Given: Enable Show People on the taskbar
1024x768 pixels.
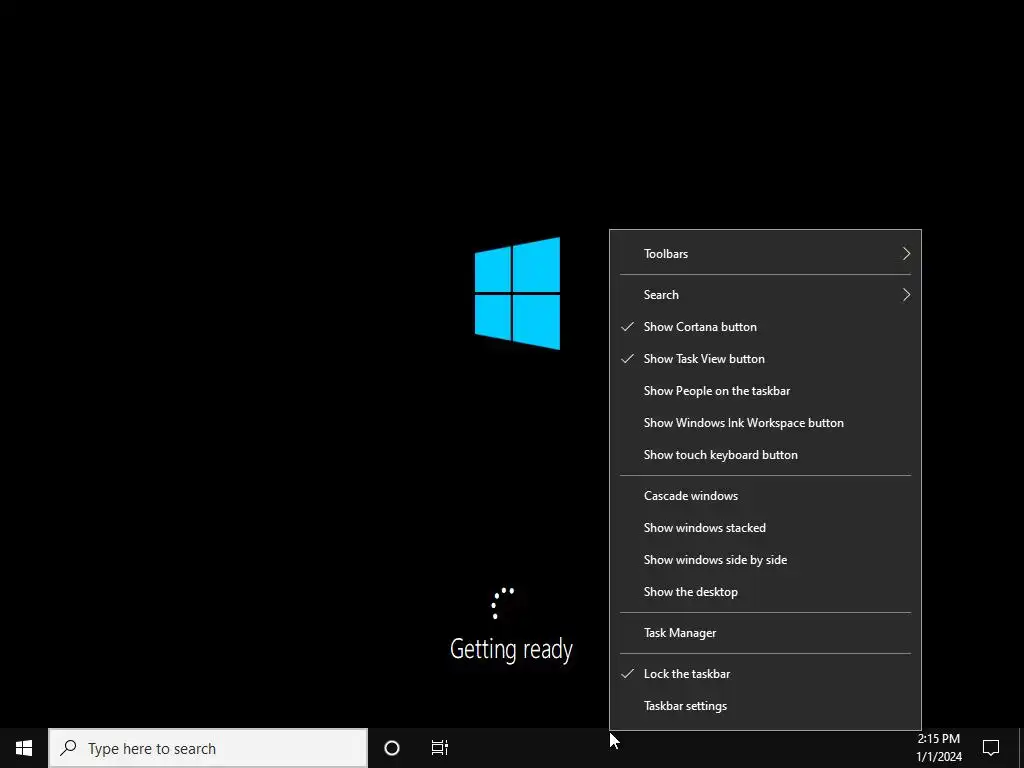Looking at the screenshot, I should click(765, 391).
